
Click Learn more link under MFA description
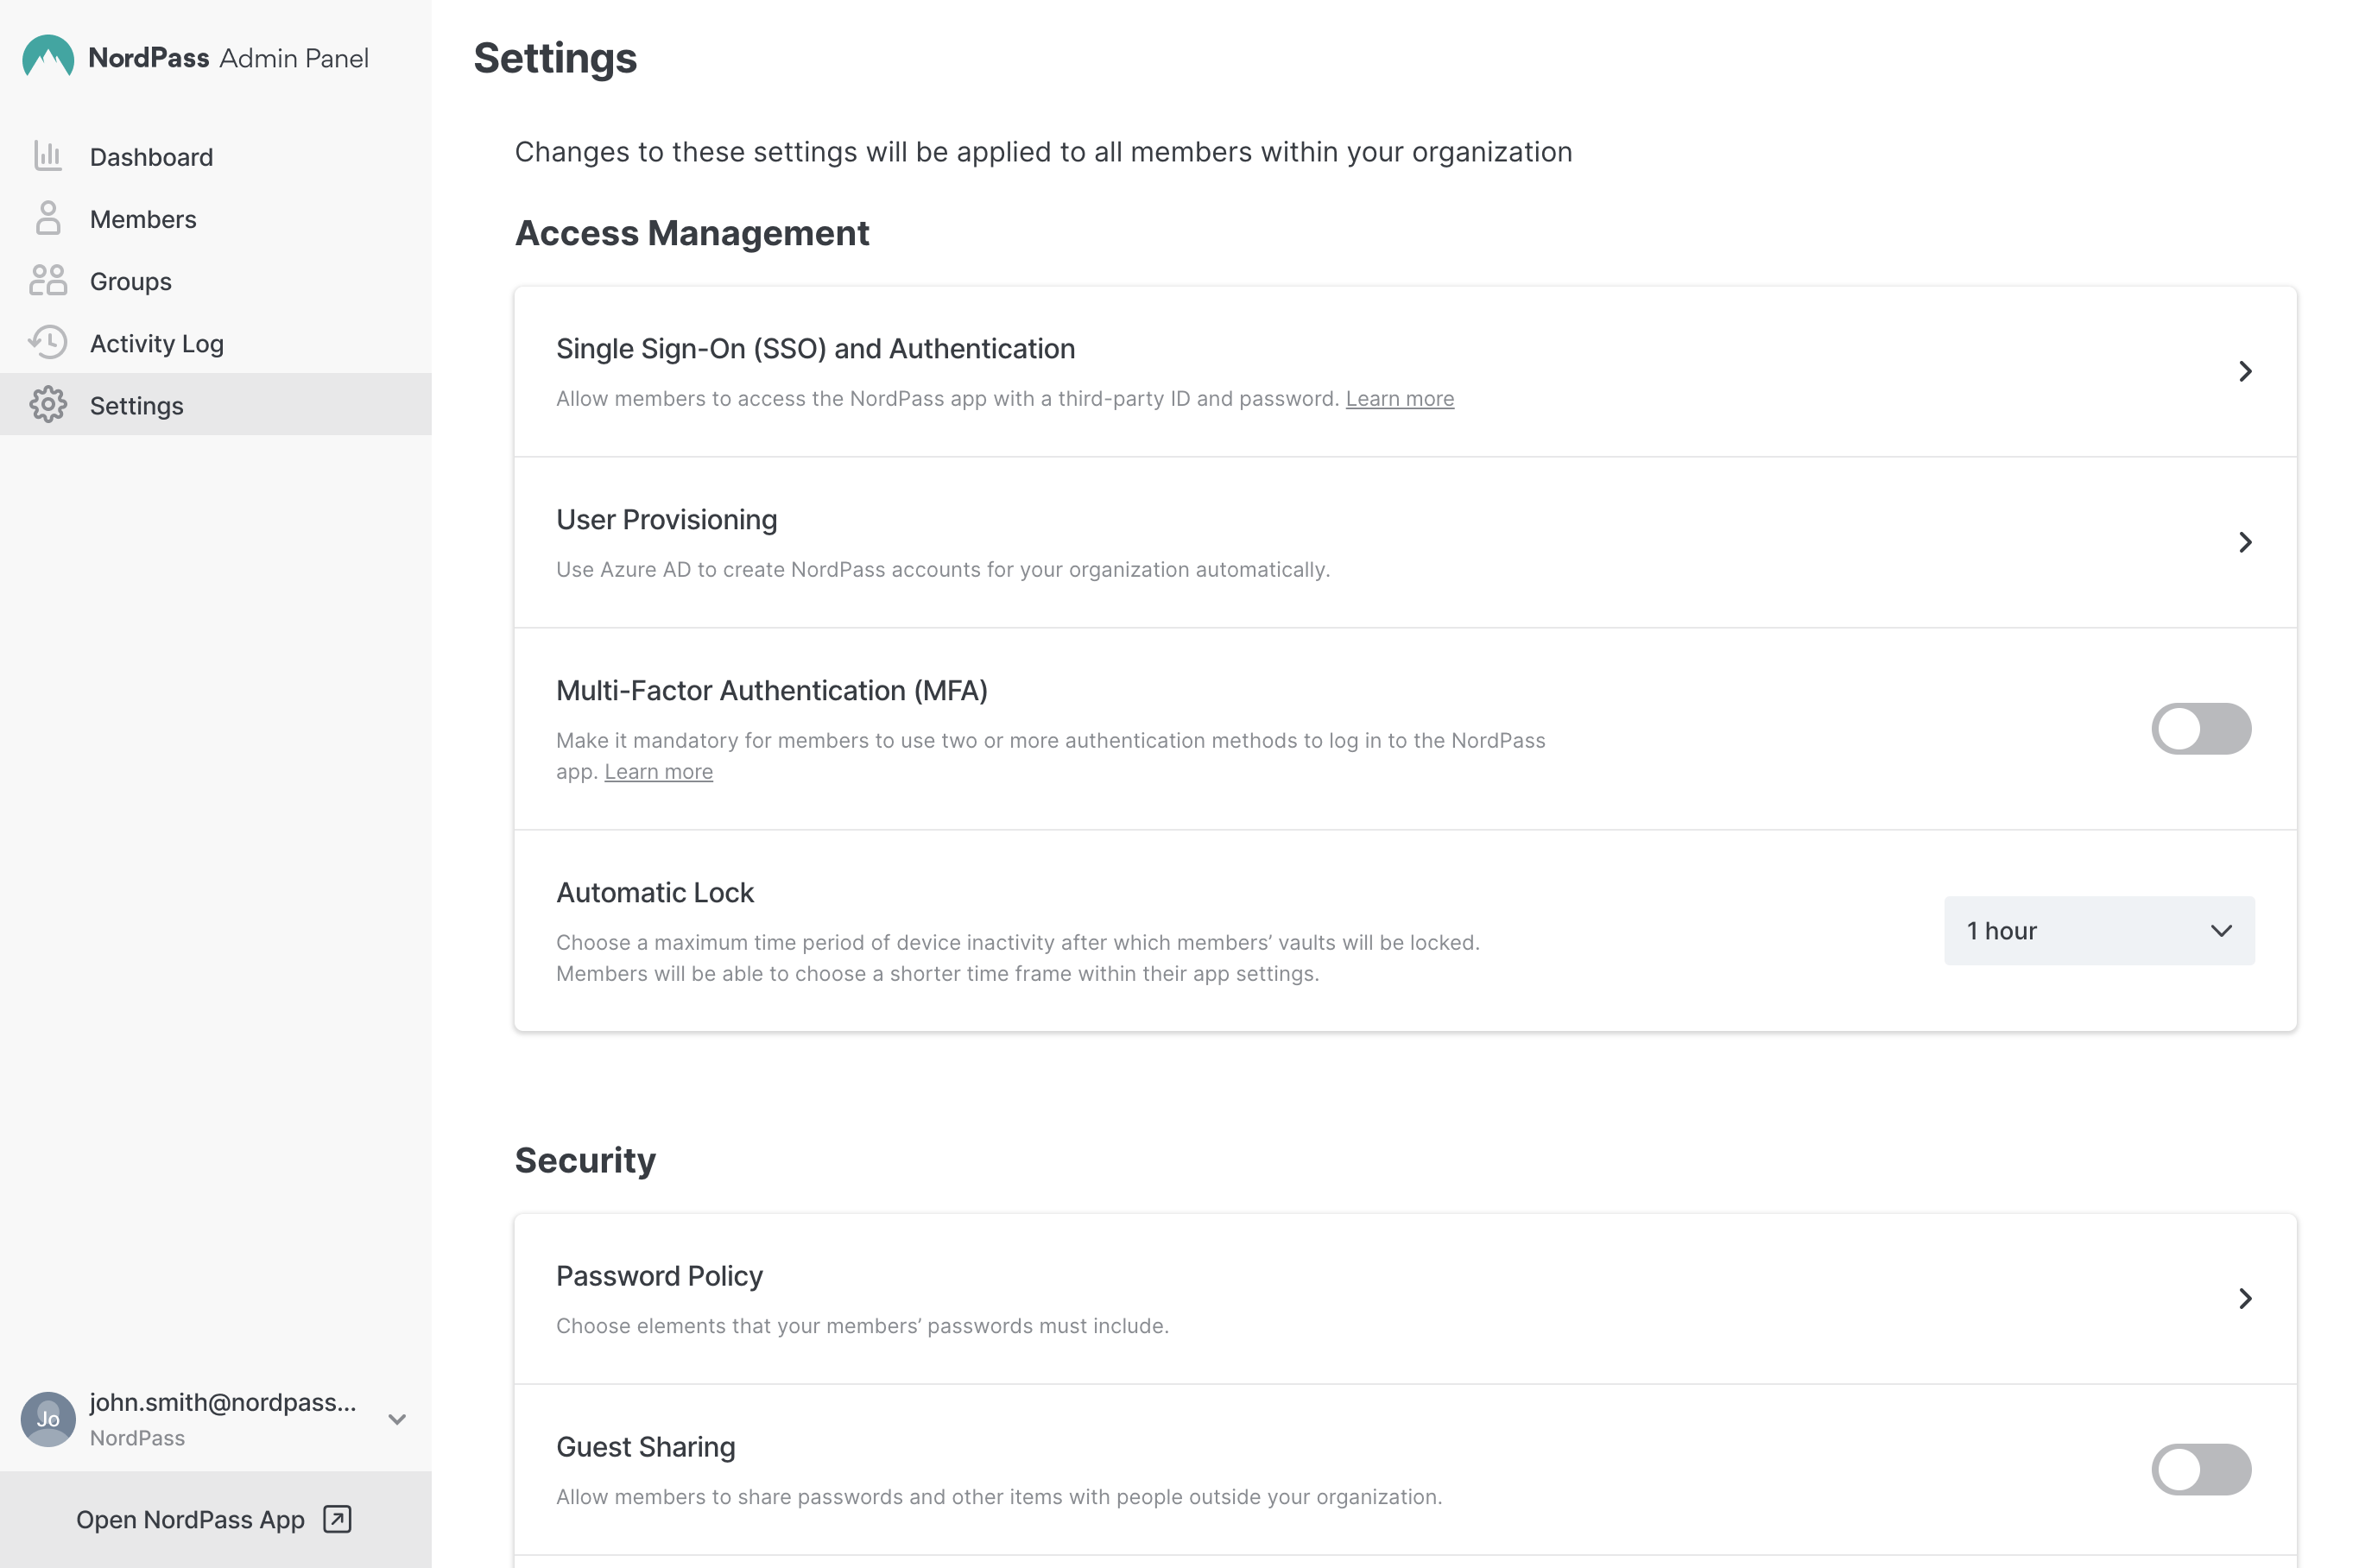[658, 772]
